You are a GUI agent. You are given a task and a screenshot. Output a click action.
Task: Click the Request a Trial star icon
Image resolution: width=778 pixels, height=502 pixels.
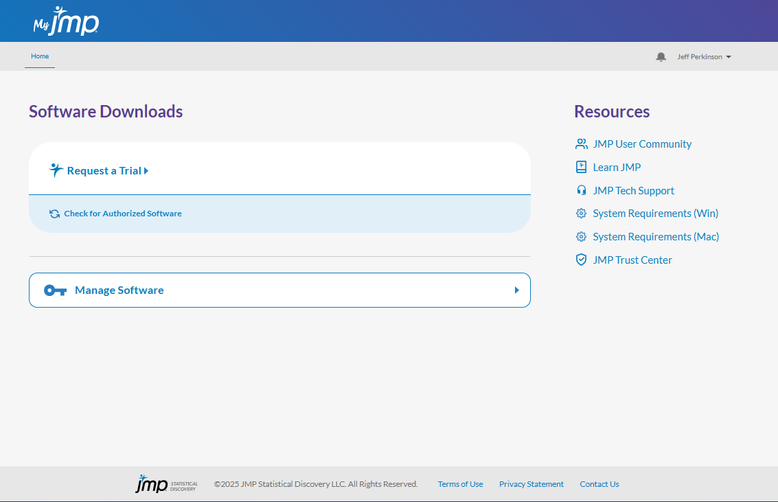(x=56, y=170)
